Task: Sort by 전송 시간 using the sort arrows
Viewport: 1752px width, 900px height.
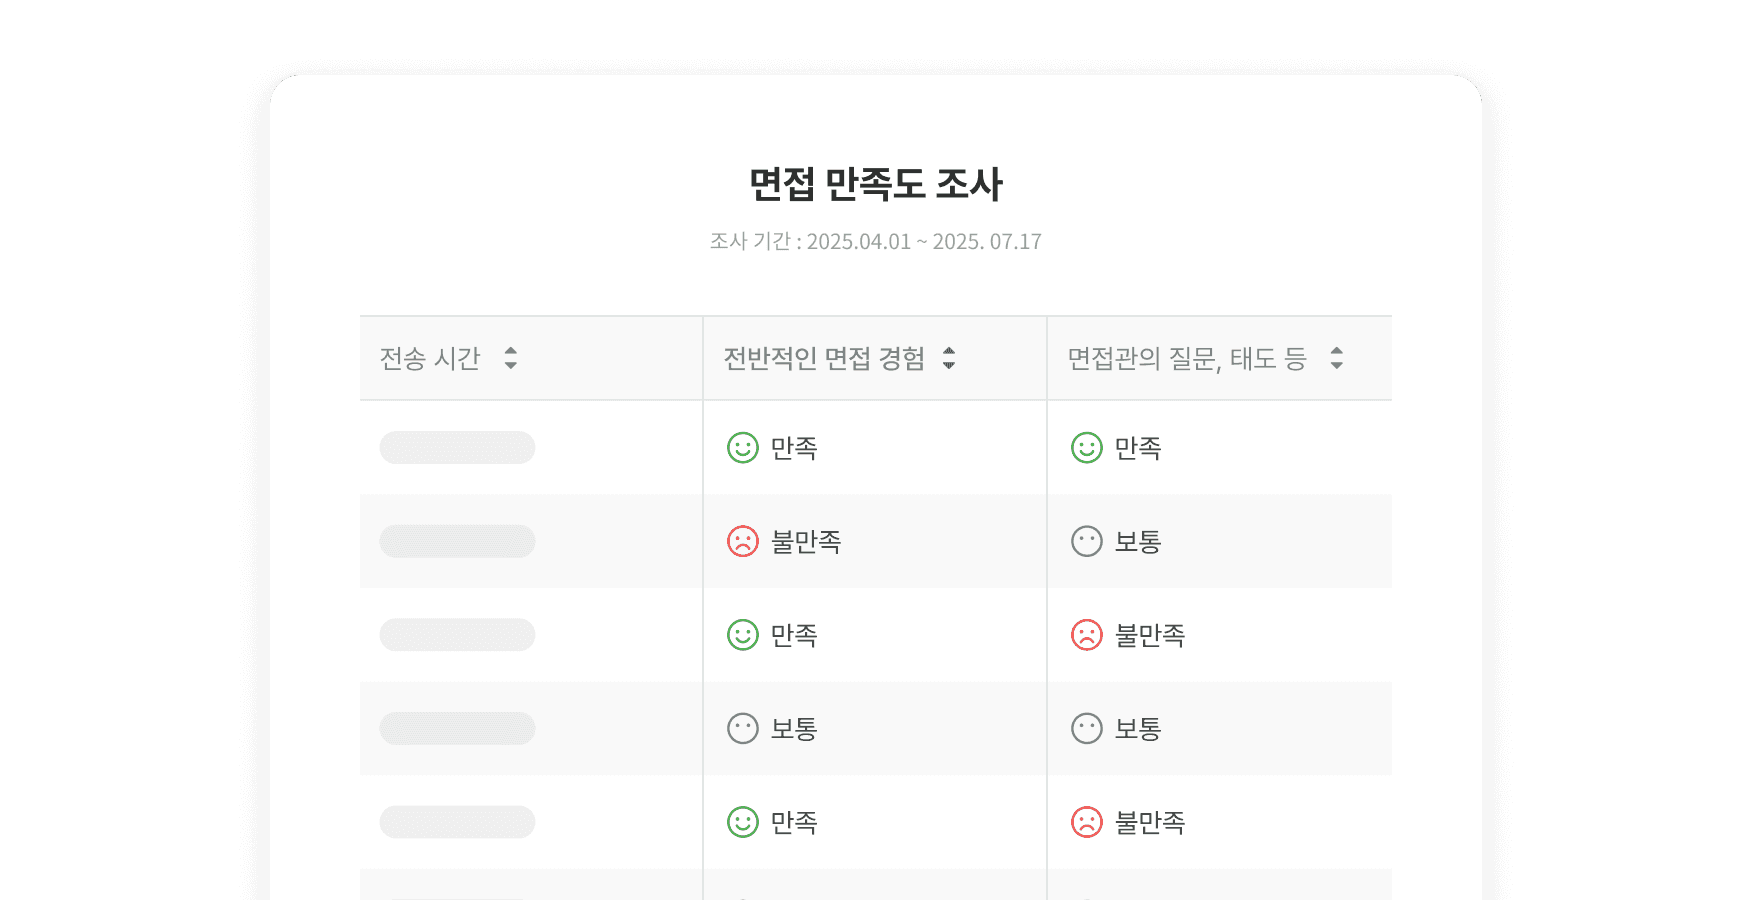Action: 511,358
